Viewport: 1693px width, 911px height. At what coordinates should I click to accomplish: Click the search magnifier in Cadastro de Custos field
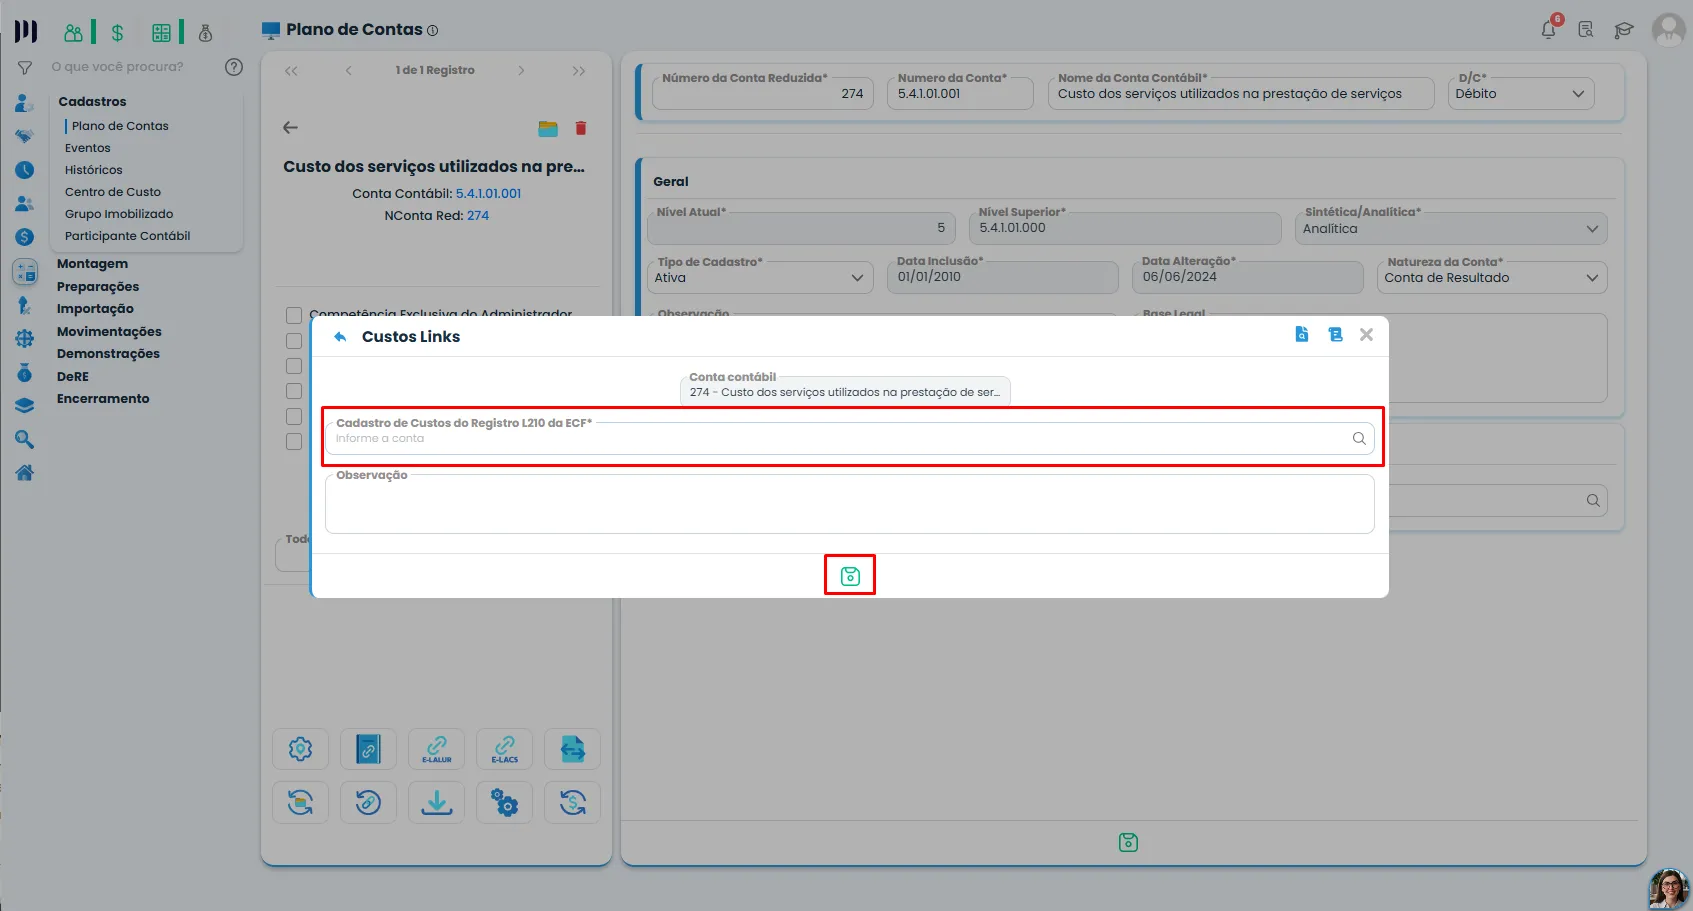click(x=1359, y=438)
